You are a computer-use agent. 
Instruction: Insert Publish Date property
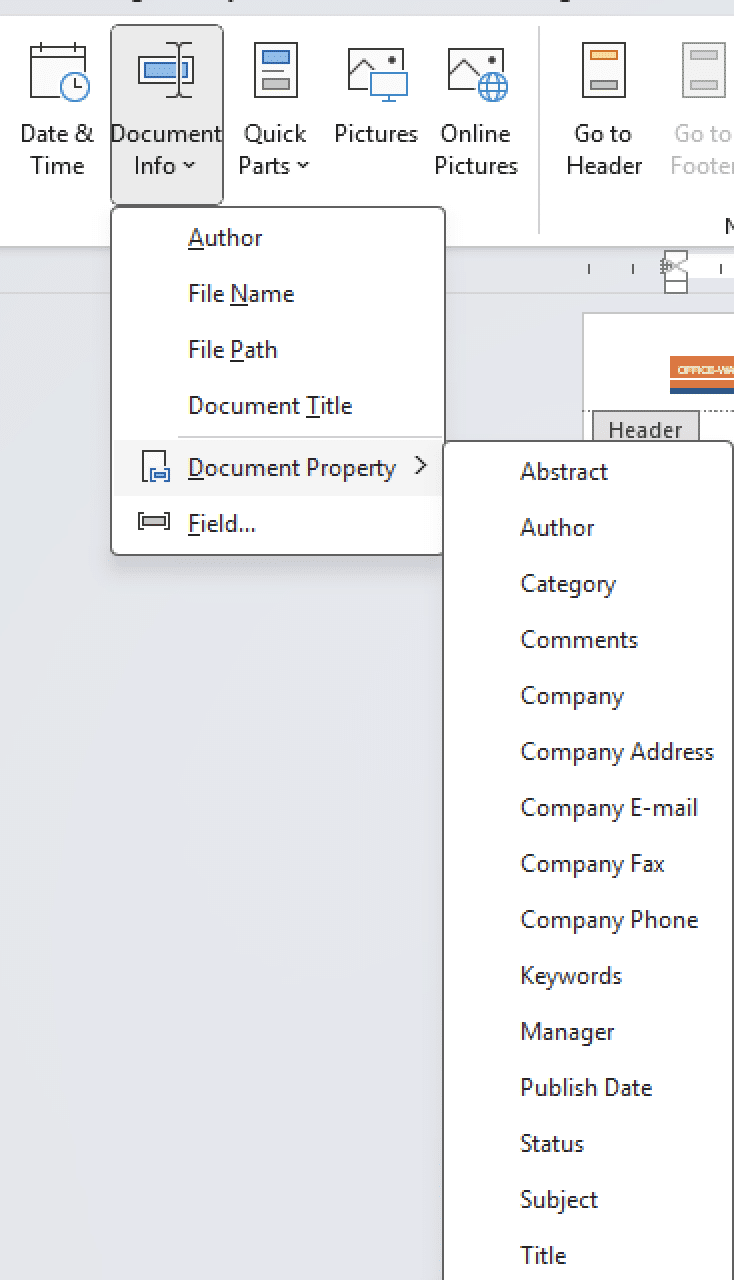point(586,1088)
